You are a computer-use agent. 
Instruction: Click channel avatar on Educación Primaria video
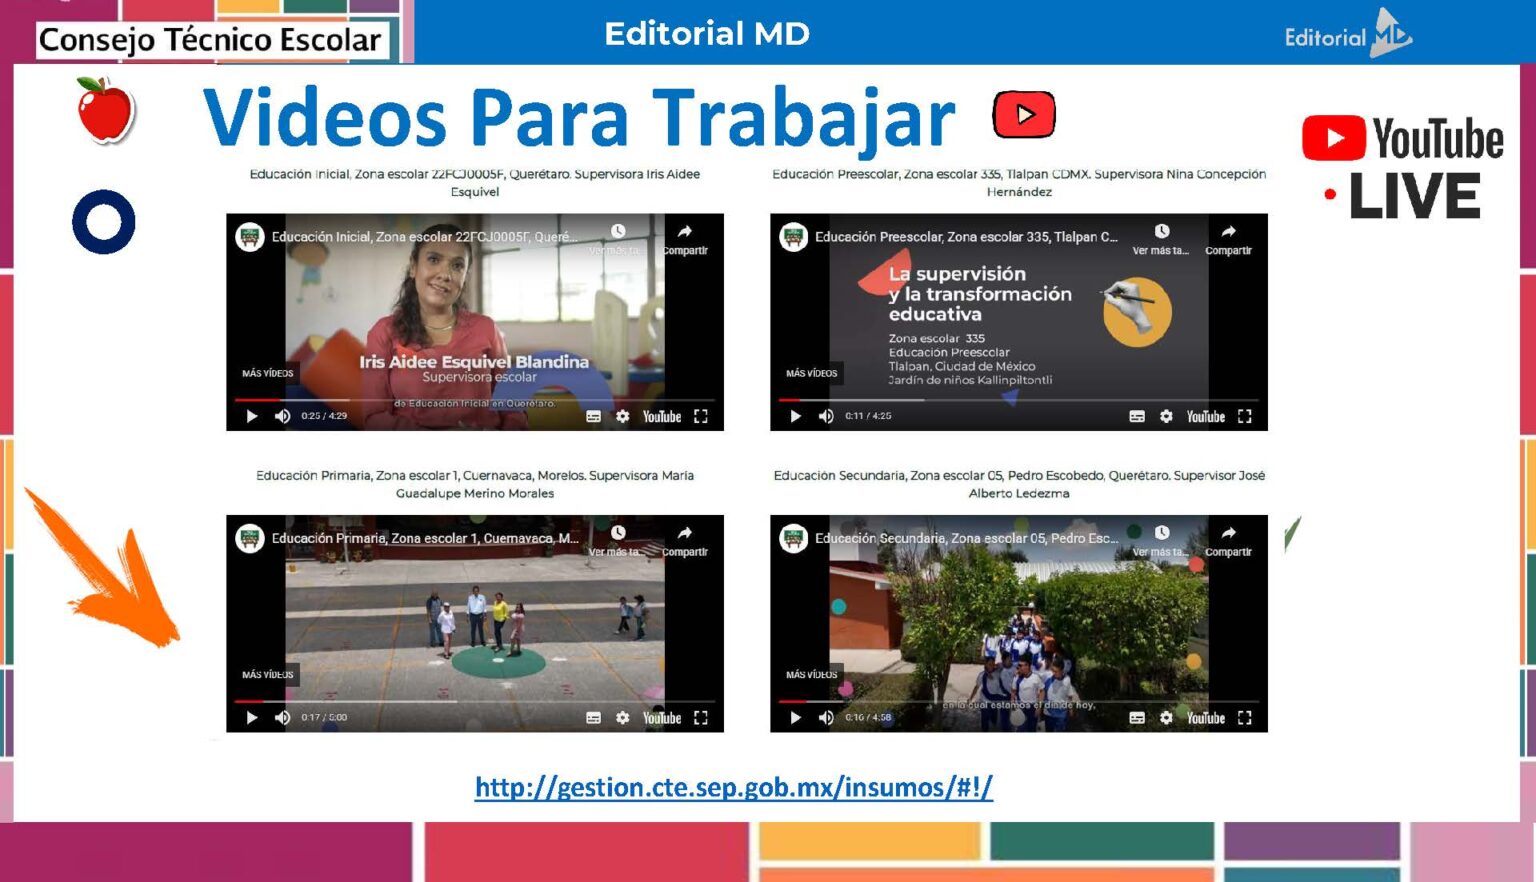point(250,538)
